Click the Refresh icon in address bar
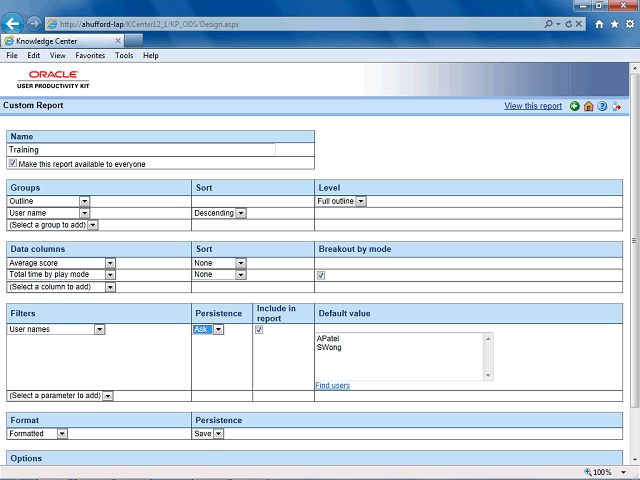Screen dimensions: 640x480 pos(568,24)
